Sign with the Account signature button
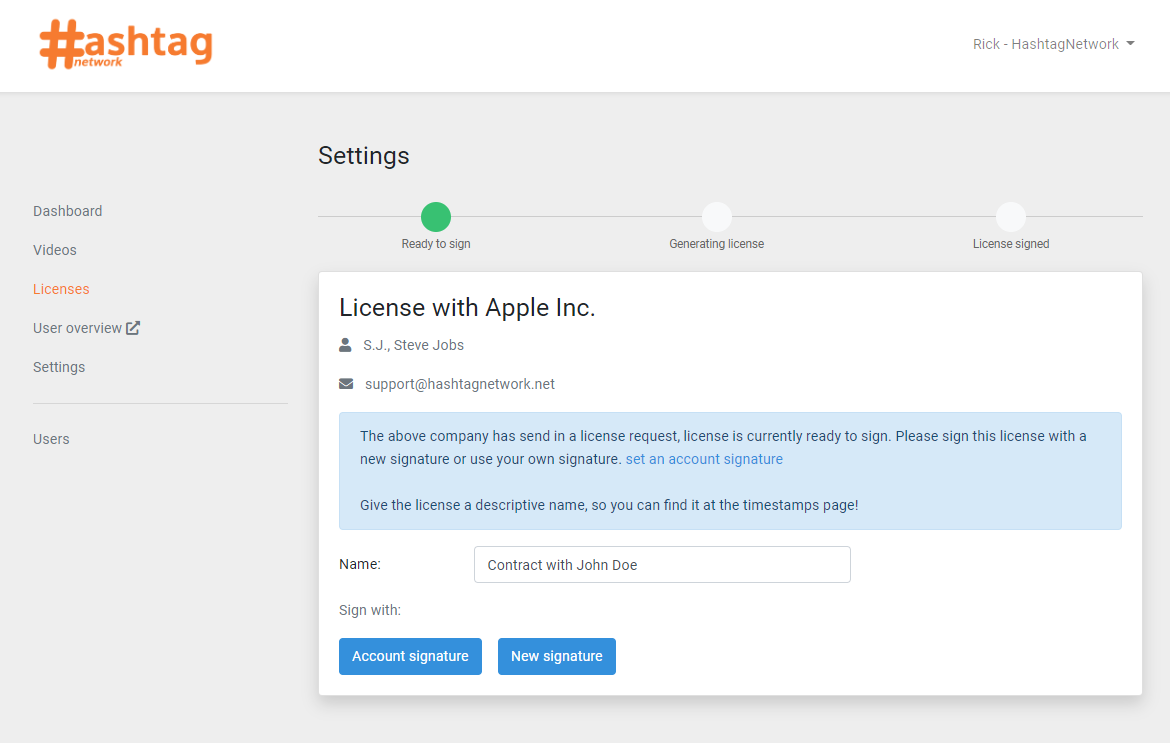1170x743 pixels. (x=410, y=656)
